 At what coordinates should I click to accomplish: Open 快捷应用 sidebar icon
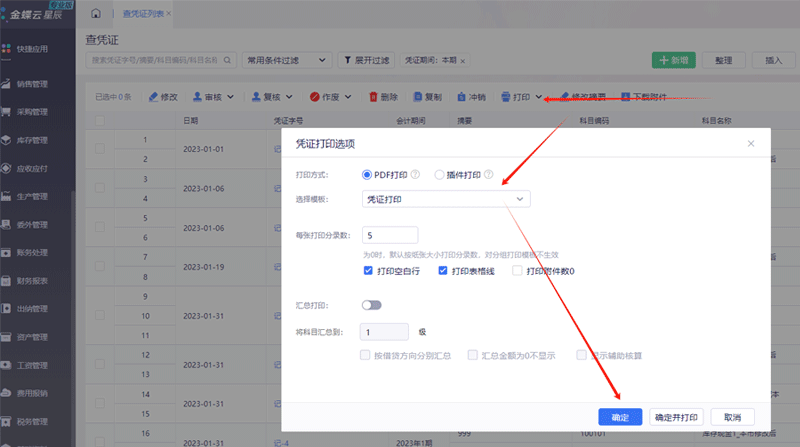point(6,48)
